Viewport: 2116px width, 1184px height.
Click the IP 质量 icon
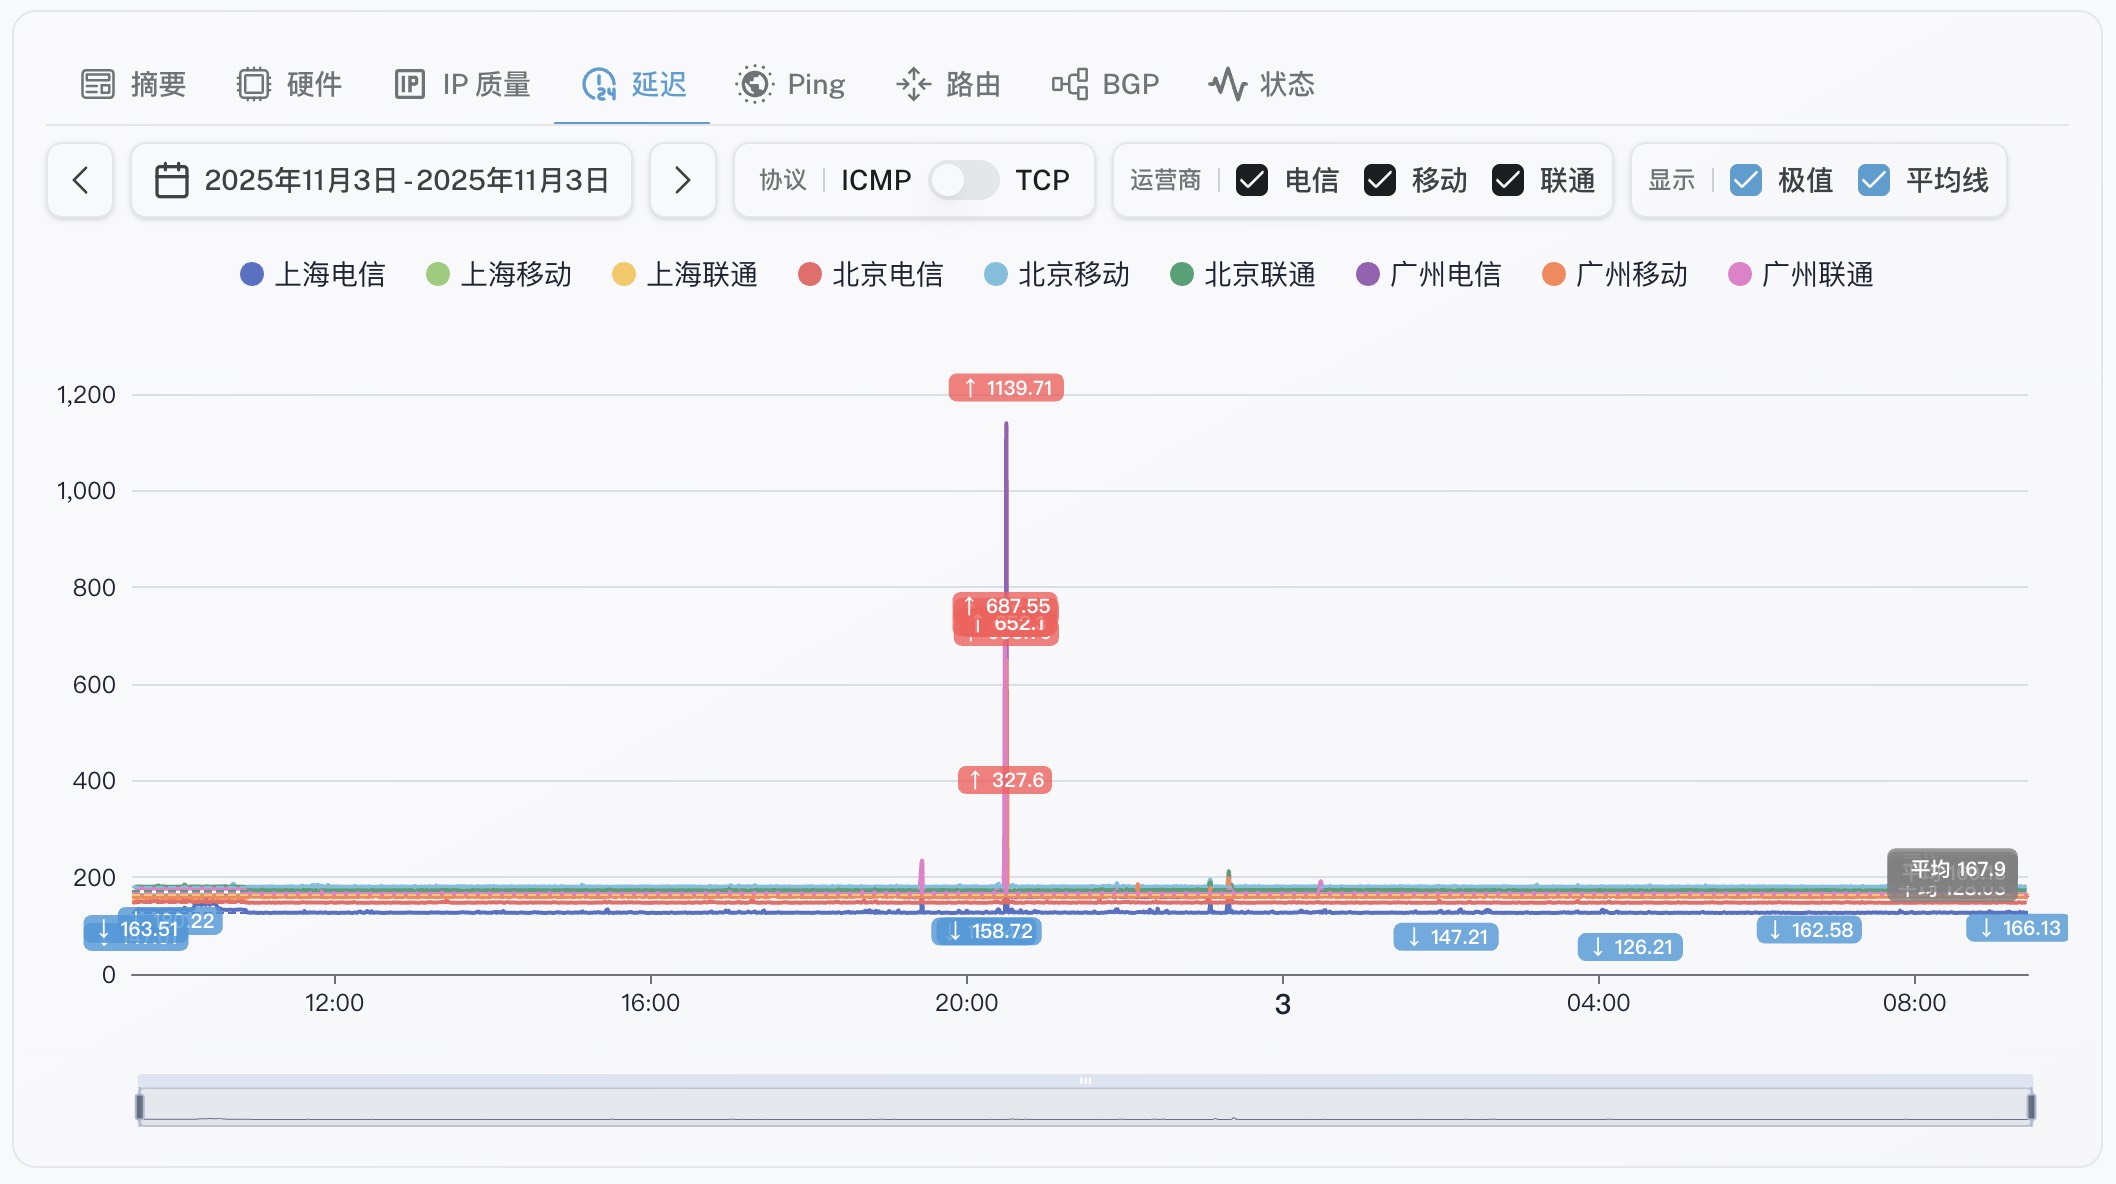[x=410, y=84]
